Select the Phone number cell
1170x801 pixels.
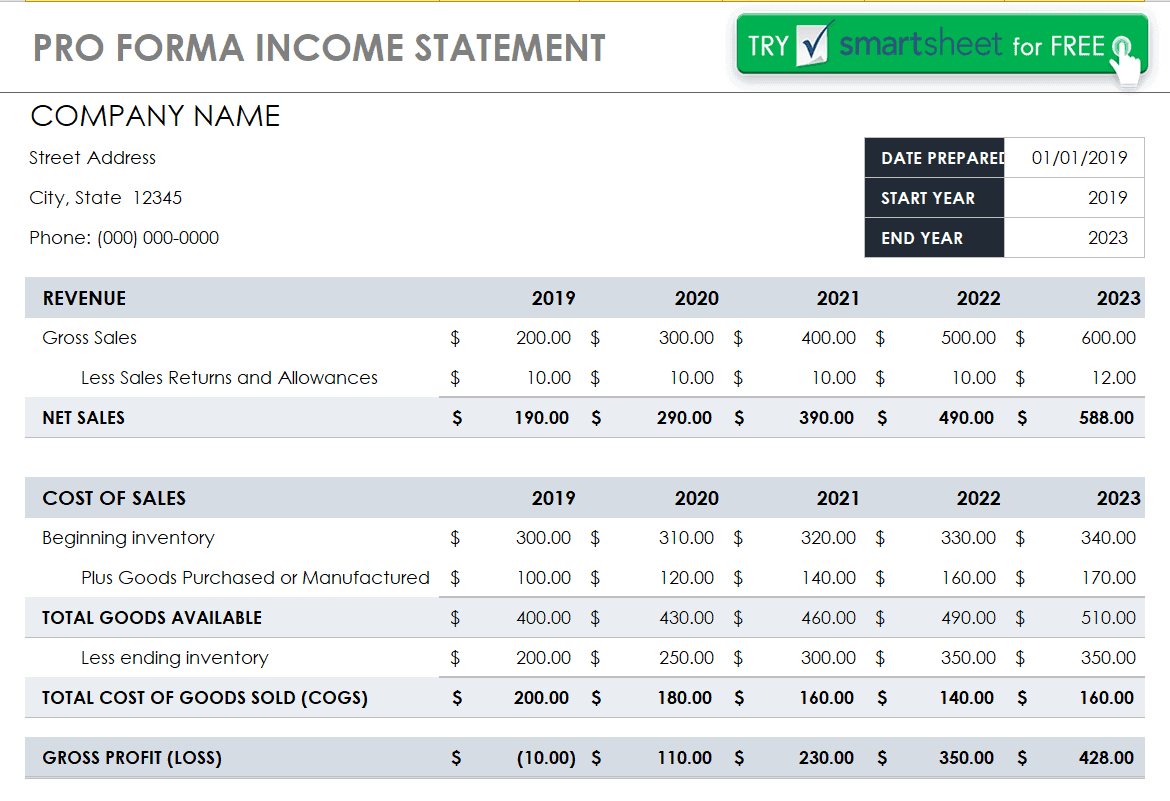pyautogui.click(x=124, y=238)
